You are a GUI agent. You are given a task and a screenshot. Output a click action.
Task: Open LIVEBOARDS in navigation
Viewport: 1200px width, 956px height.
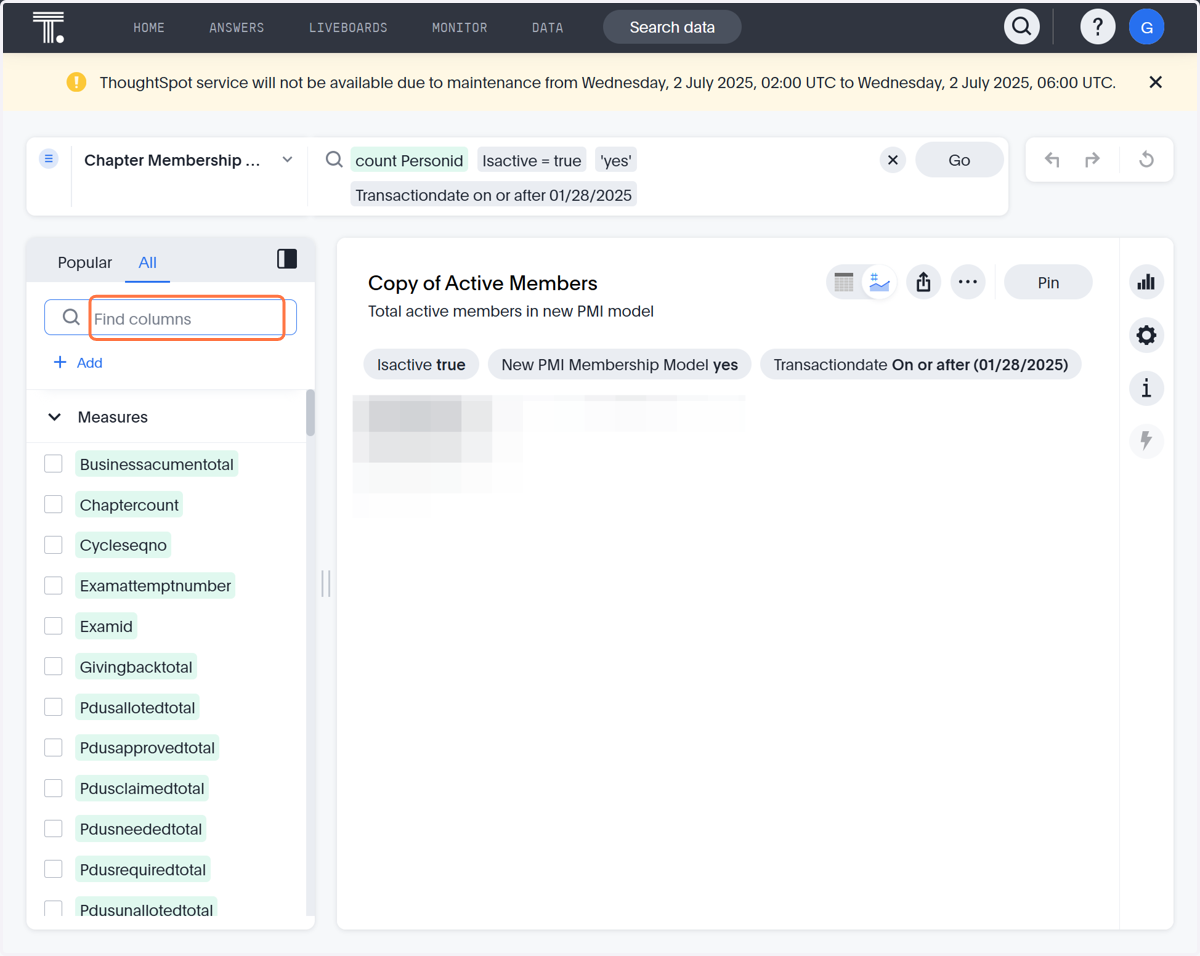click(348, 27)
